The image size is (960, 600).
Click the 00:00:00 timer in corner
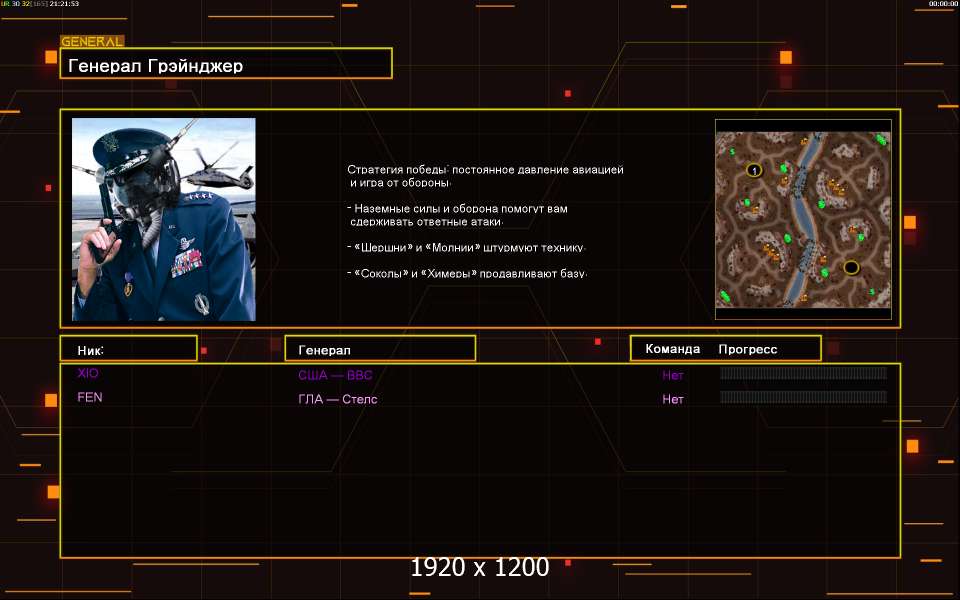pos(943,4)
